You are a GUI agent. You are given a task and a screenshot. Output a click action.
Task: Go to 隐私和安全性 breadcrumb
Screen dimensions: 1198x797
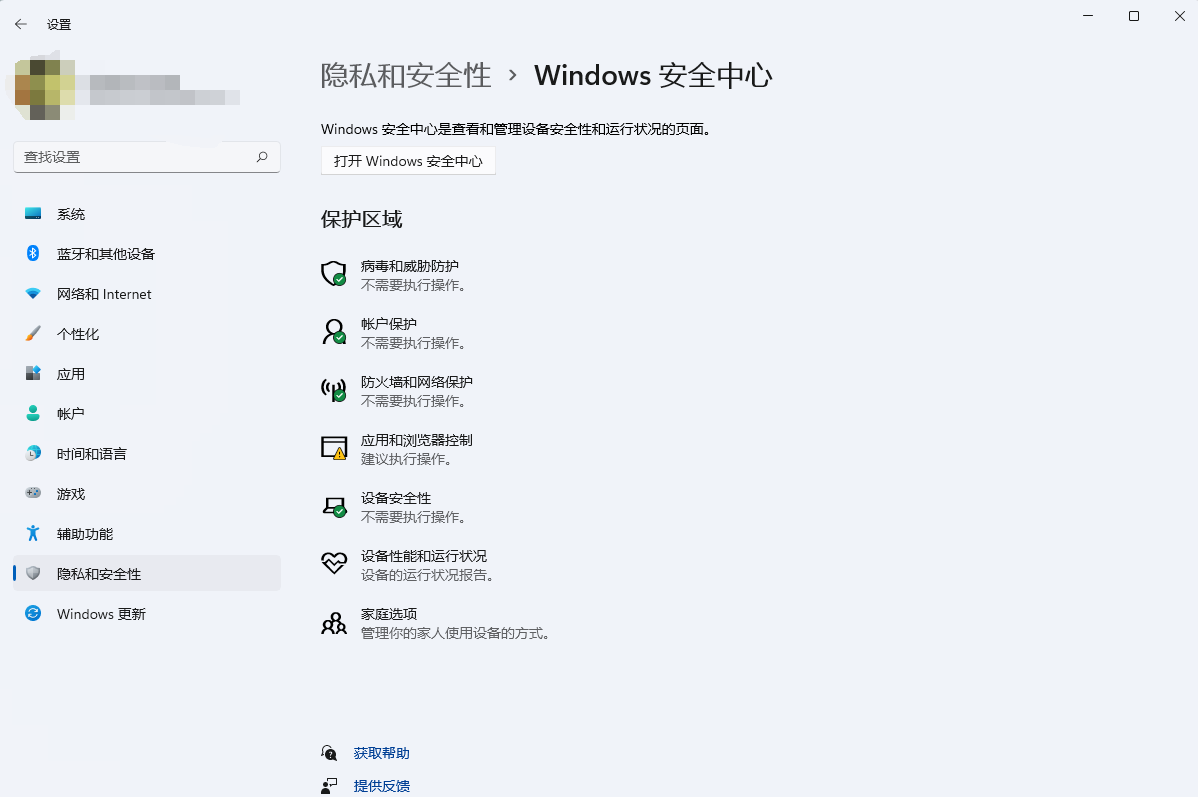click(406, 76)
